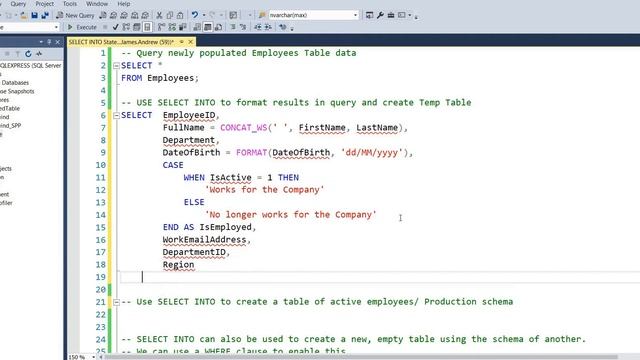Screen dimensions: 640x360
Task: Toggle Include Actual Execution Plan icon
Action: point(162,27)
